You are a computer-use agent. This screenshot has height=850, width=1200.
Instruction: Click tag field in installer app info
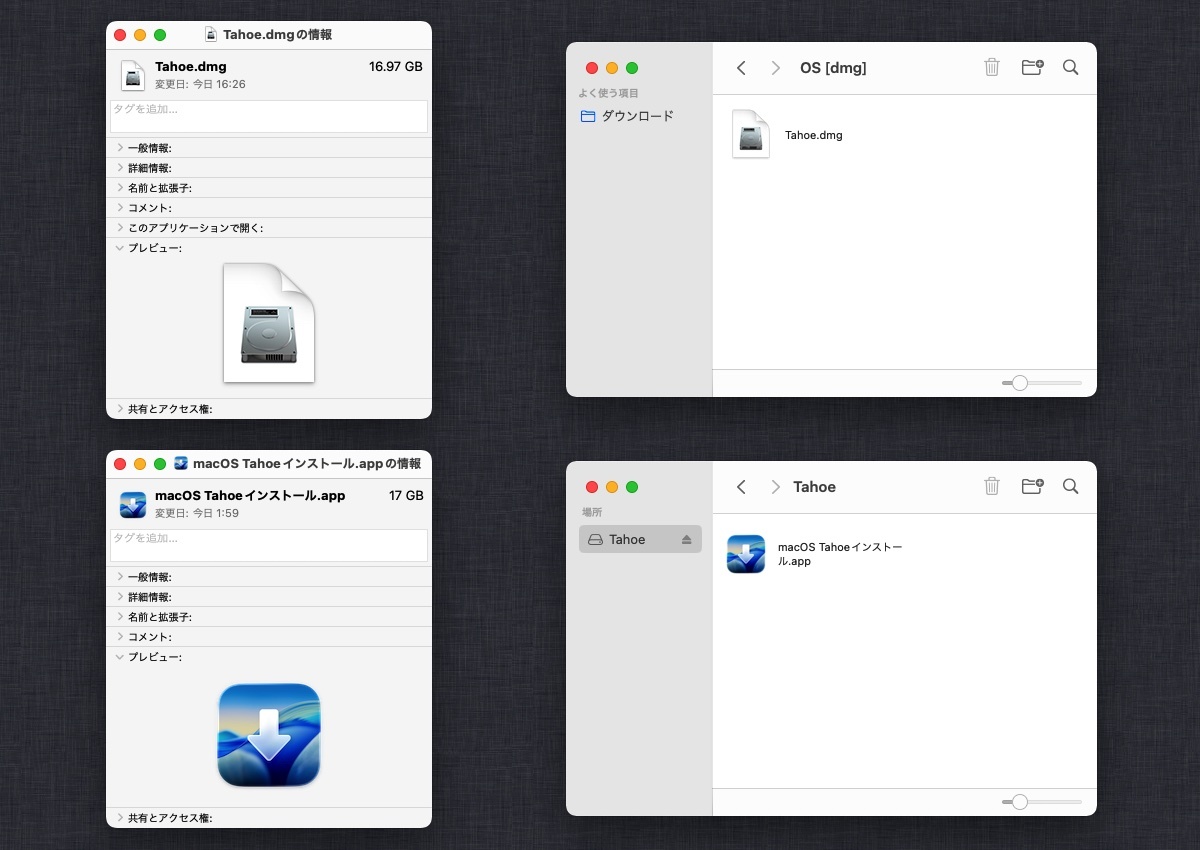[268, 545]
